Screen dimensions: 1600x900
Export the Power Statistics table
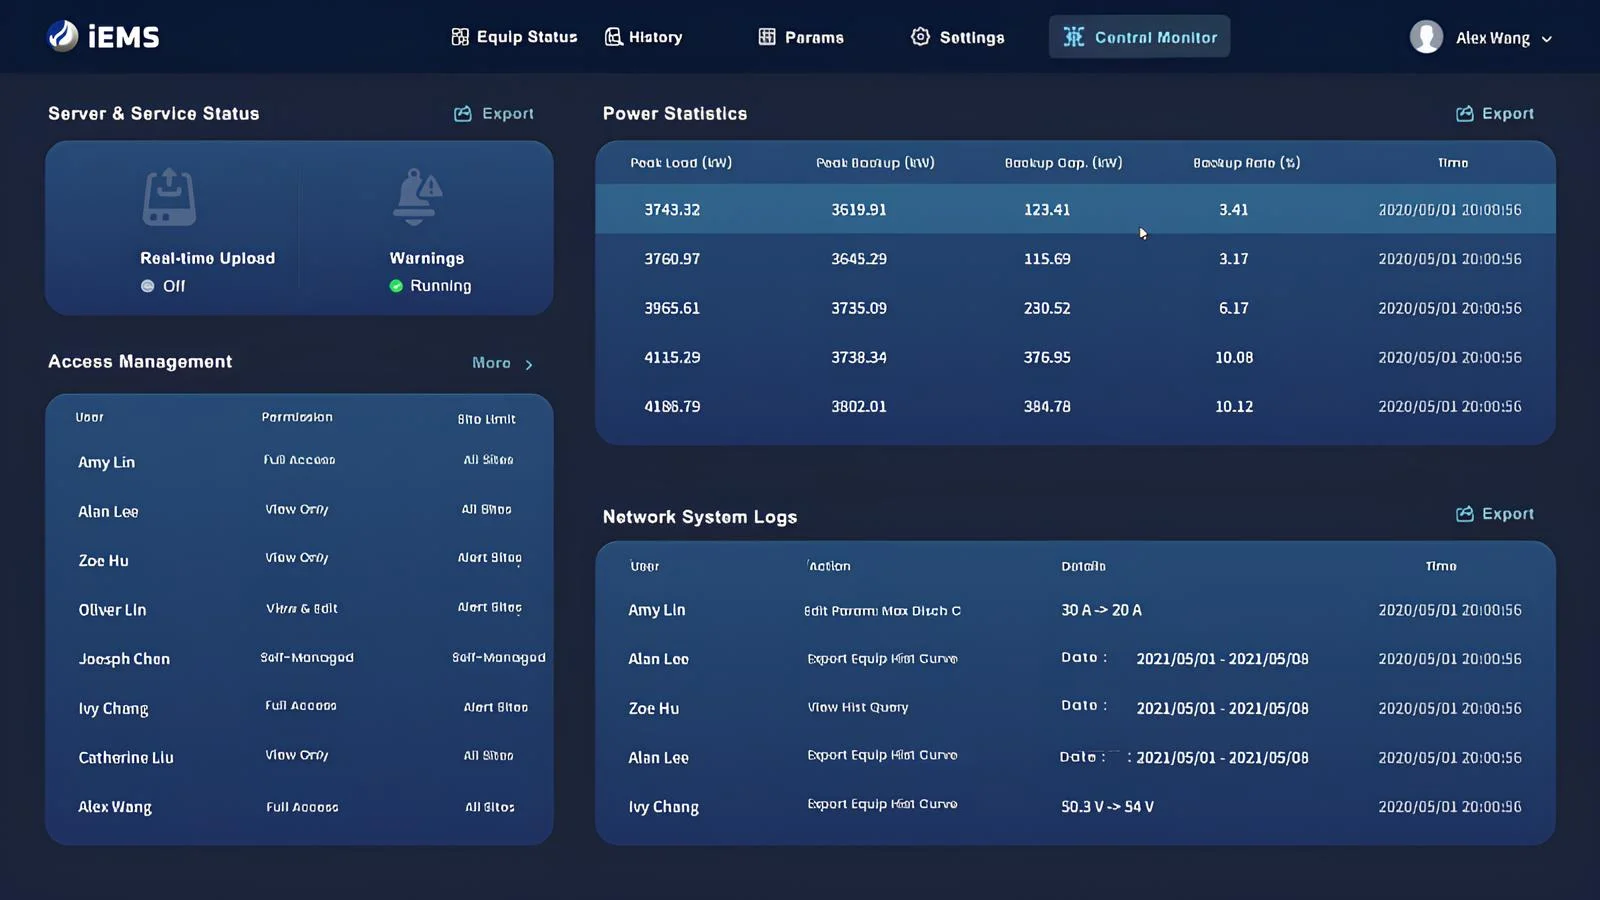[x=1494, y=114]
